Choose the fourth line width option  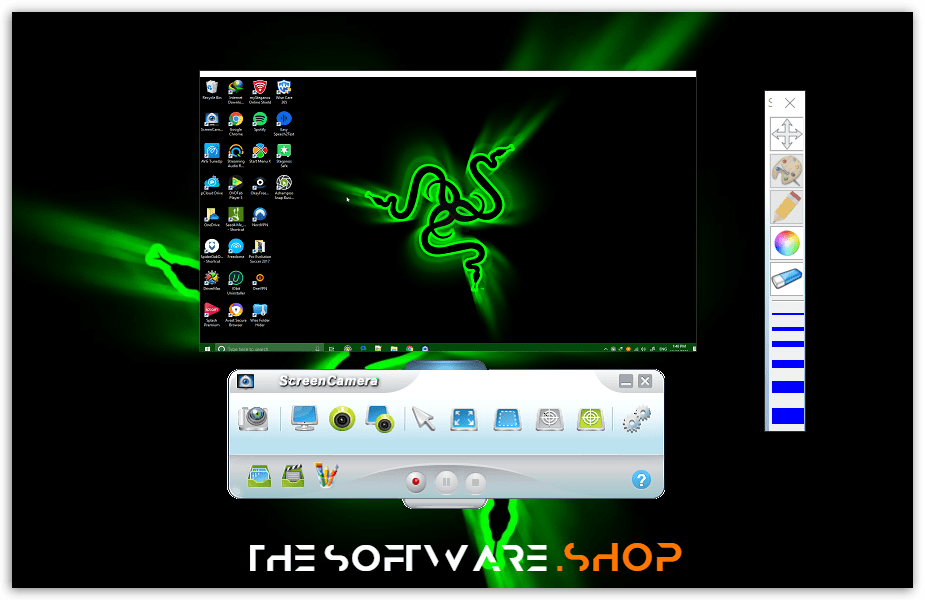click(x=788, y=364)
